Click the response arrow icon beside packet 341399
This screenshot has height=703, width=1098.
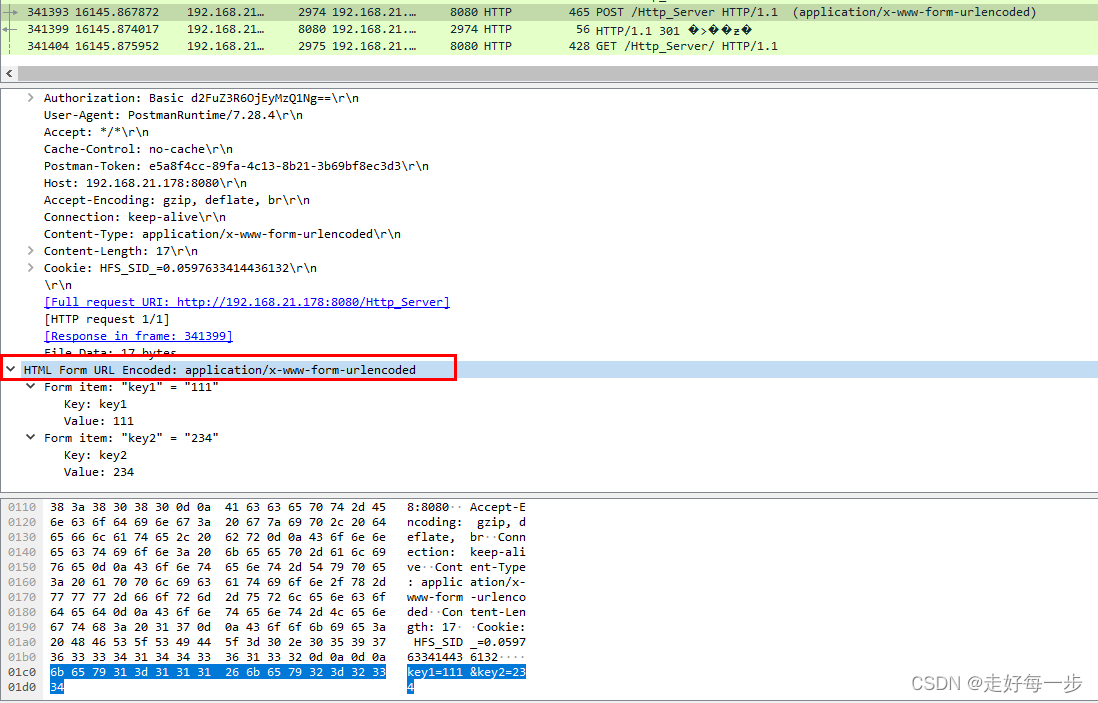pos(8,29)
